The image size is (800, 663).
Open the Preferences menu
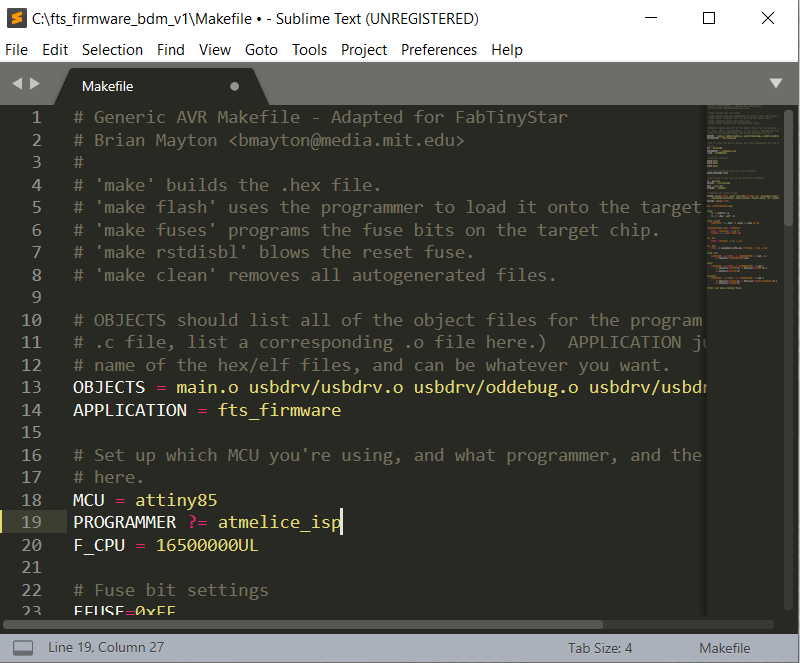coord(439,50)
